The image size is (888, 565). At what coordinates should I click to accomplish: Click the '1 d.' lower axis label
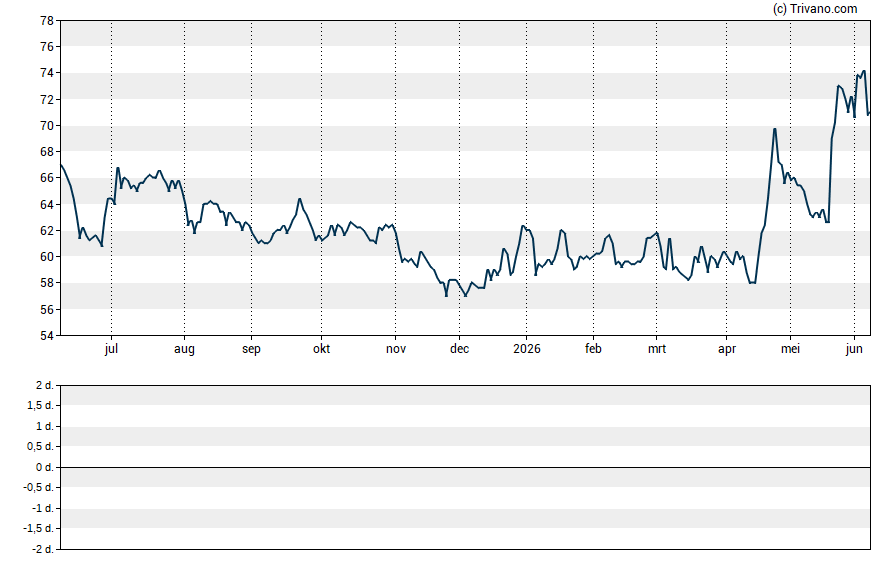pyautogui.click(x=44, y=426)
